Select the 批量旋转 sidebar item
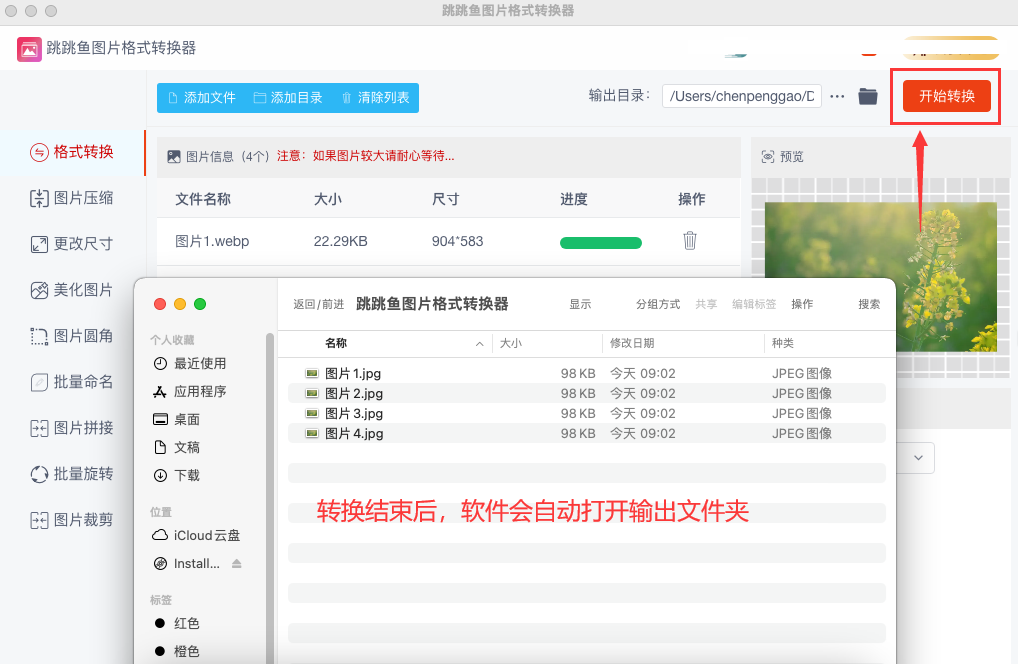The image size is (1018, 664). click(x=72, y=474)
